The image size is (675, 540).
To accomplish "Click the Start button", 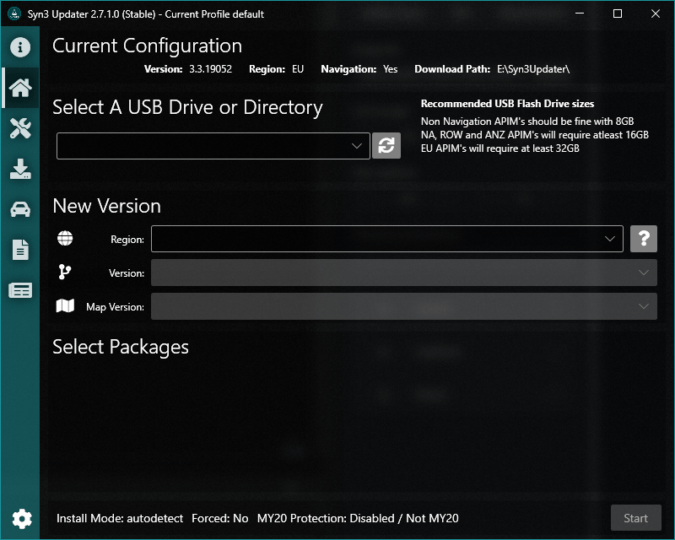I will click(636, 518).
